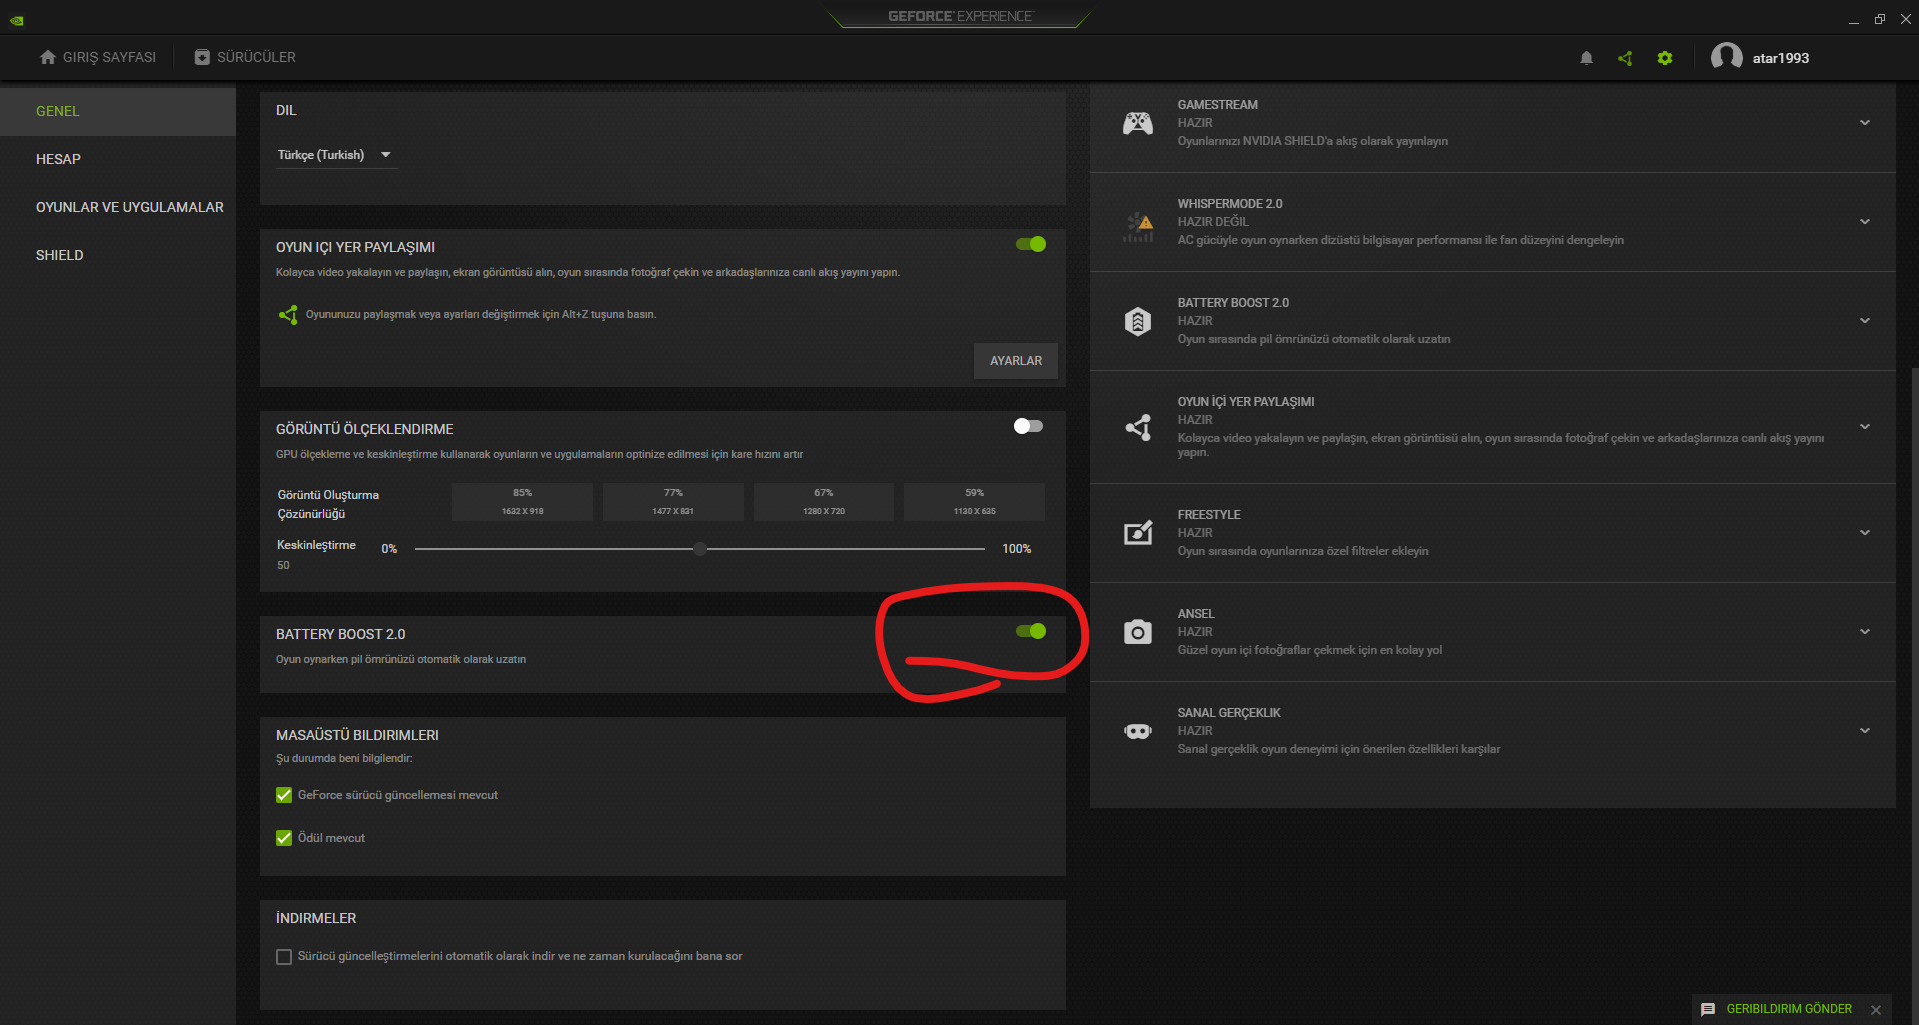The height and width of the screenshot is (1025, 1919).
Task: Click Geribildirim Gönder feedback link
Action: coord(1789,1009)
